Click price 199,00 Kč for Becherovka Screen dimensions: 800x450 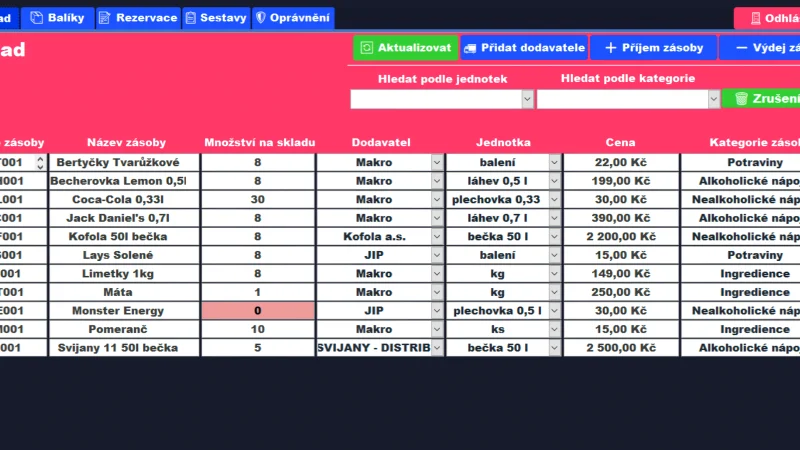tap(621, 181)
